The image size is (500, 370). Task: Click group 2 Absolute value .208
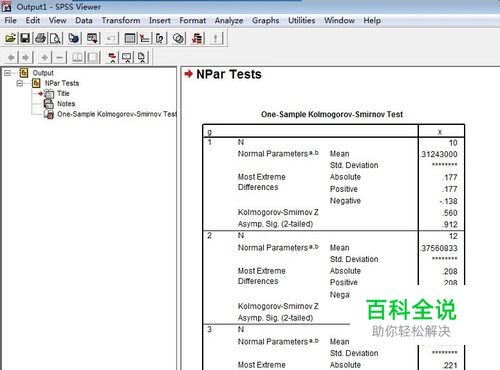click(x=450, y=271)
